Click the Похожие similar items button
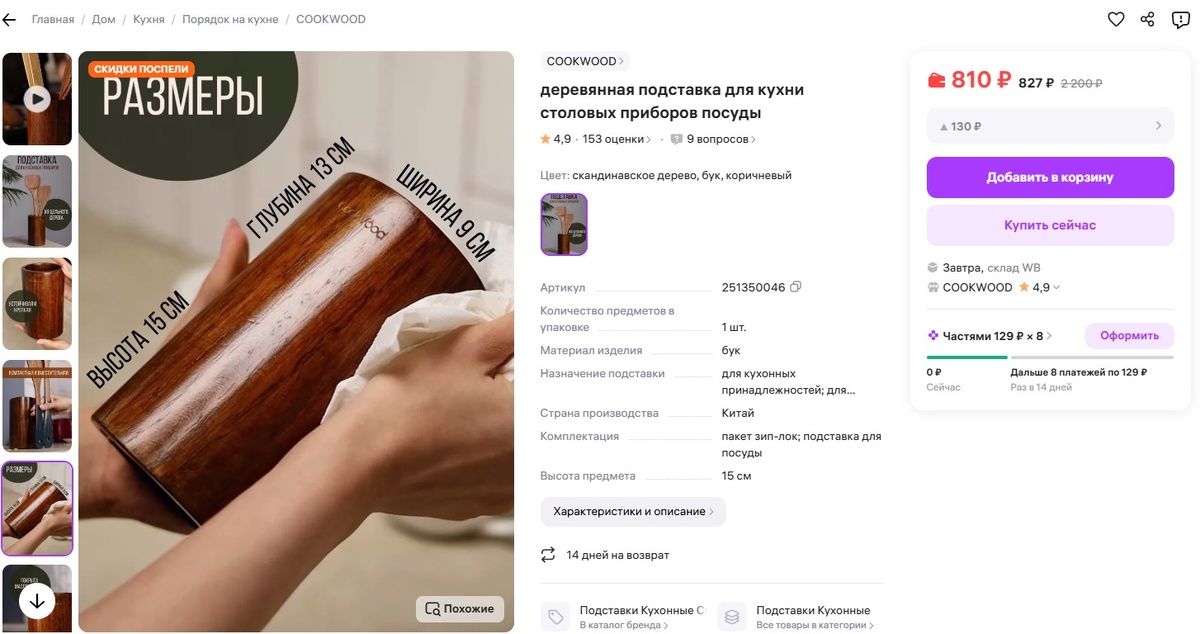 [460, 608]
